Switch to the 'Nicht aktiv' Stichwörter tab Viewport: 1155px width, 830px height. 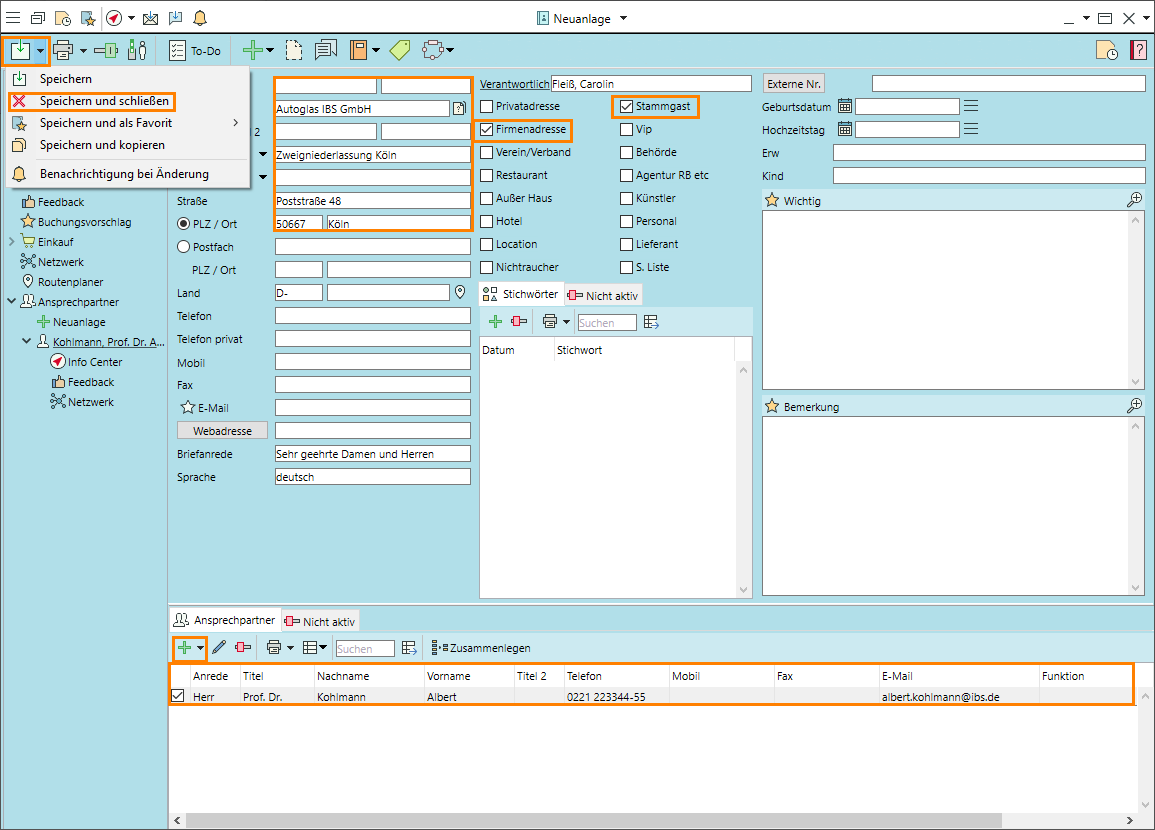(603, 294)
